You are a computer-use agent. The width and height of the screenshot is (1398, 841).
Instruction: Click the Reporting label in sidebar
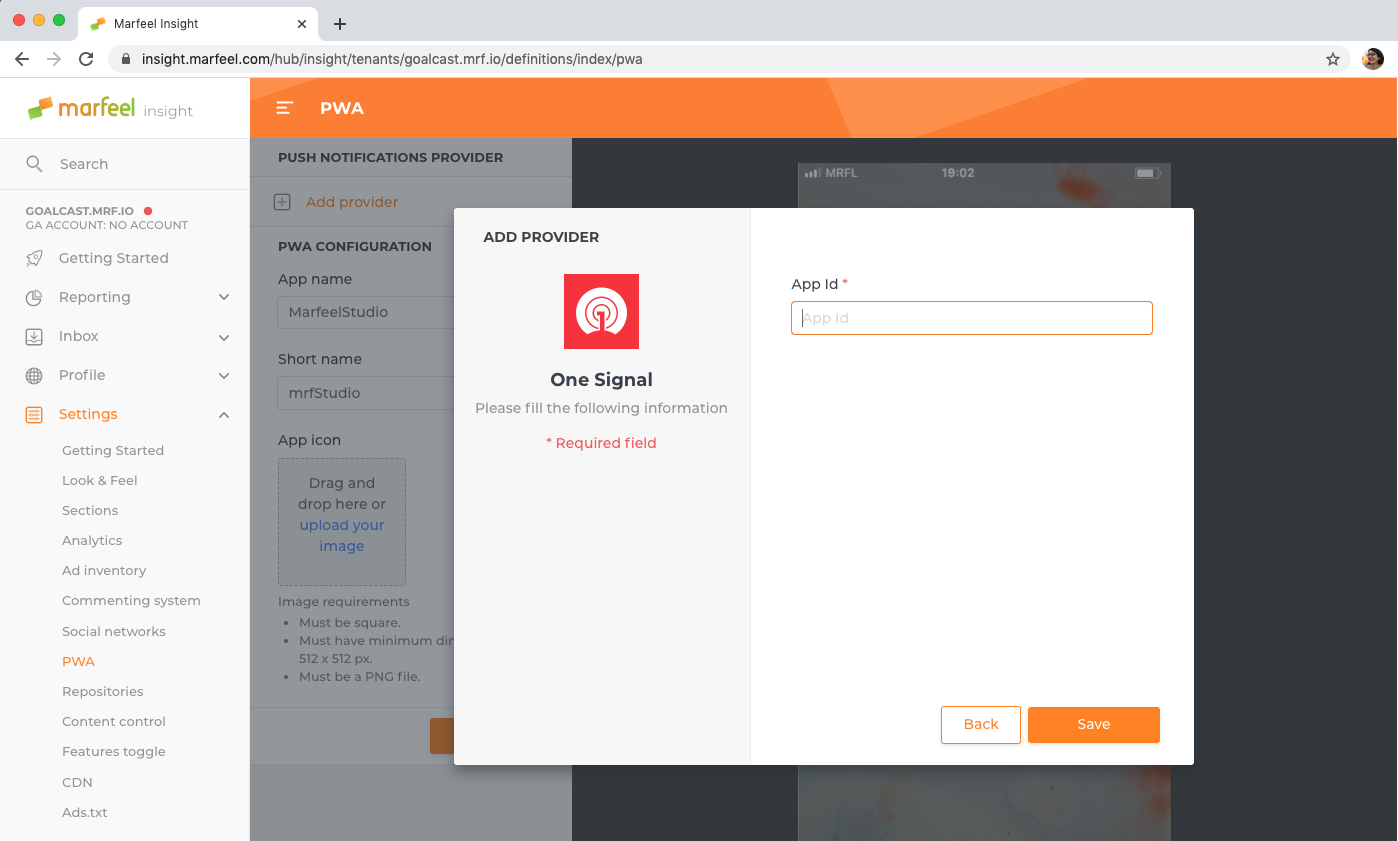tap(95, 297)
